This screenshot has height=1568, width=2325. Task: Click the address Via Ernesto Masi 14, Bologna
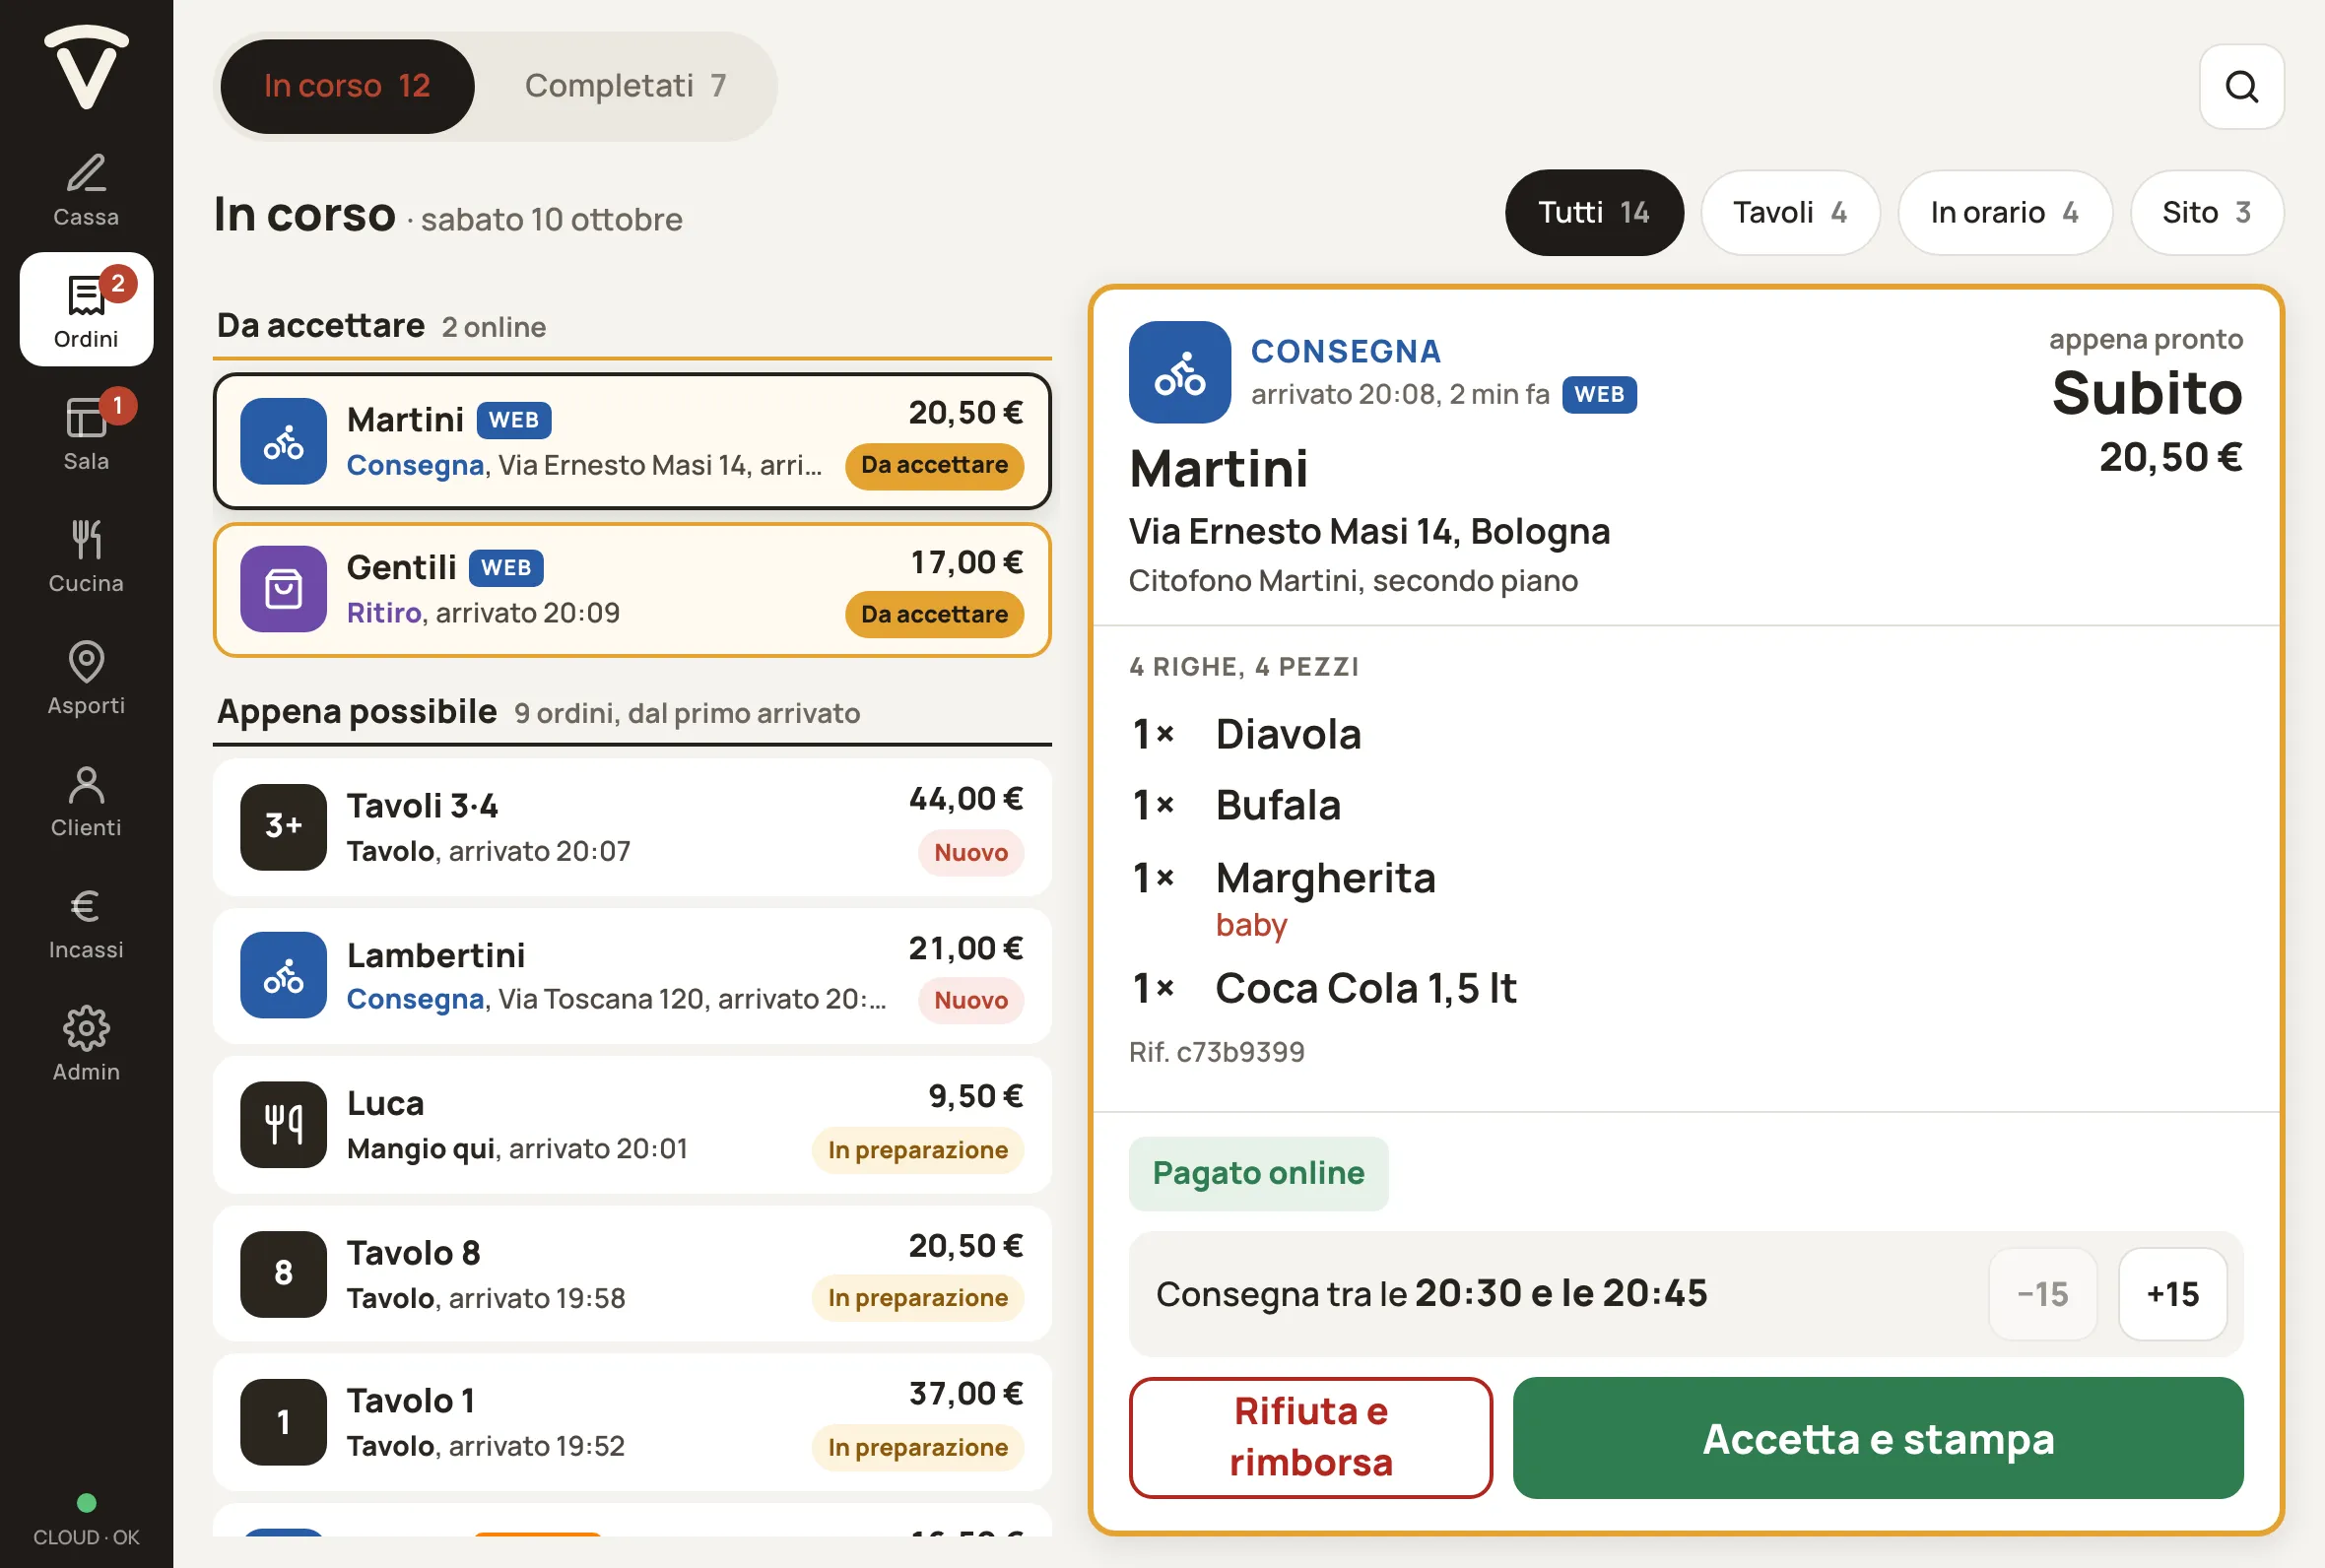1369,531
